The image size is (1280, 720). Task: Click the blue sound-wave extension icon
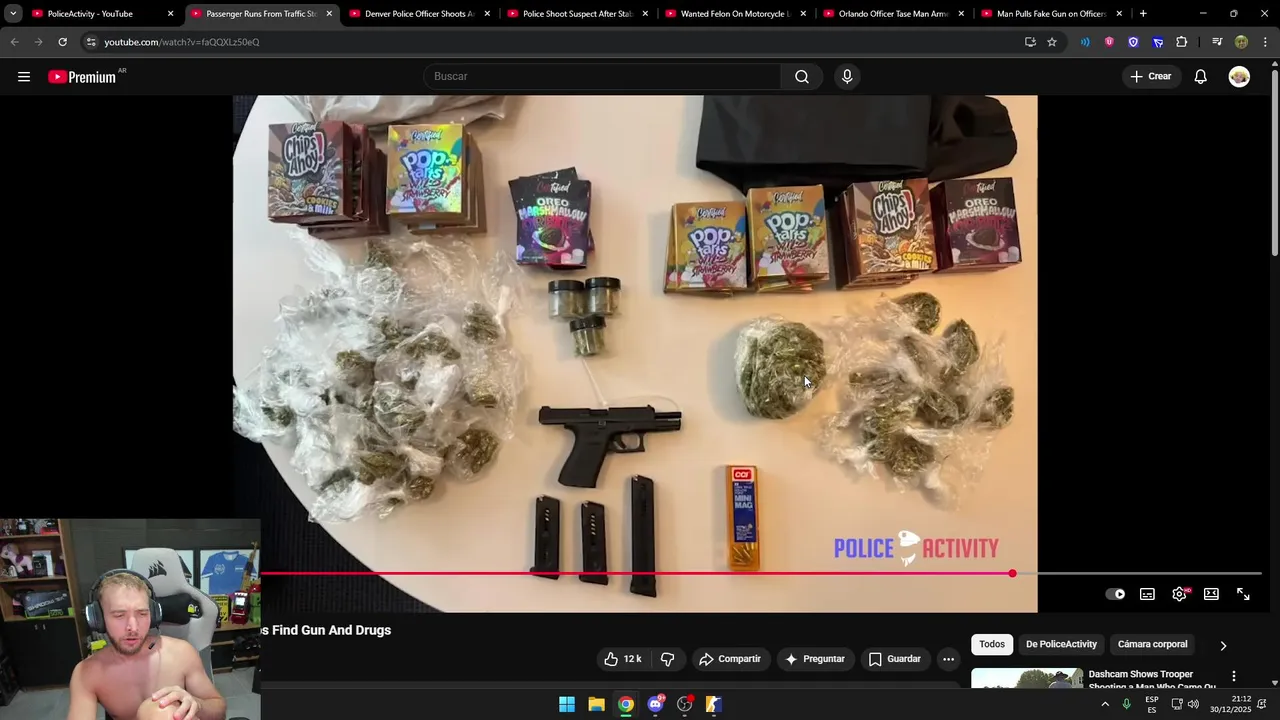coord(1085,42)
